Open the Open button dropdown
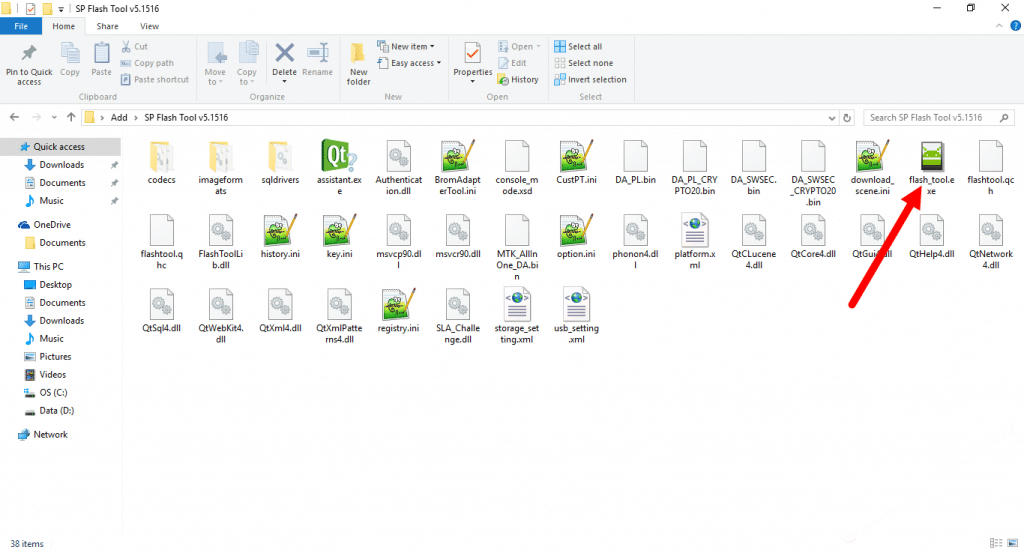This screenshot has width=1024, height=553. pyautogui.click(x=538, y=46)
